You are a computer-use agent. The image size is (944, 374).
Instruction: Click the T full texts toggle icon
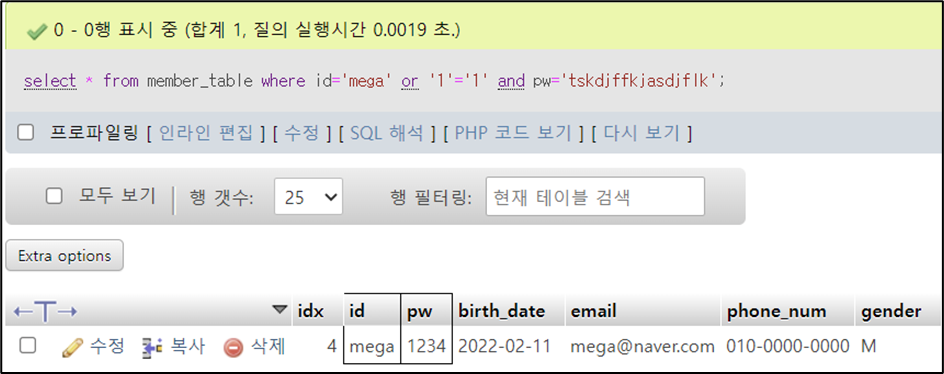46,311
